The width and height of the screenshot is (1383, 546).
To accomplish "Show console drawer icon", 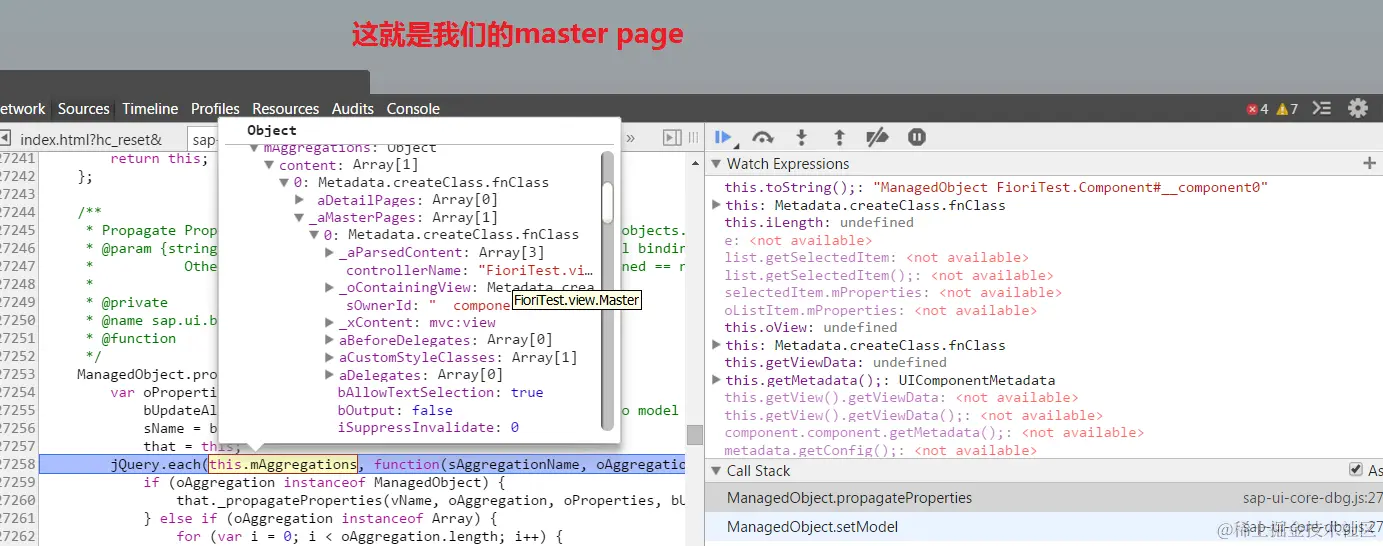I will tap(1321, 108).
